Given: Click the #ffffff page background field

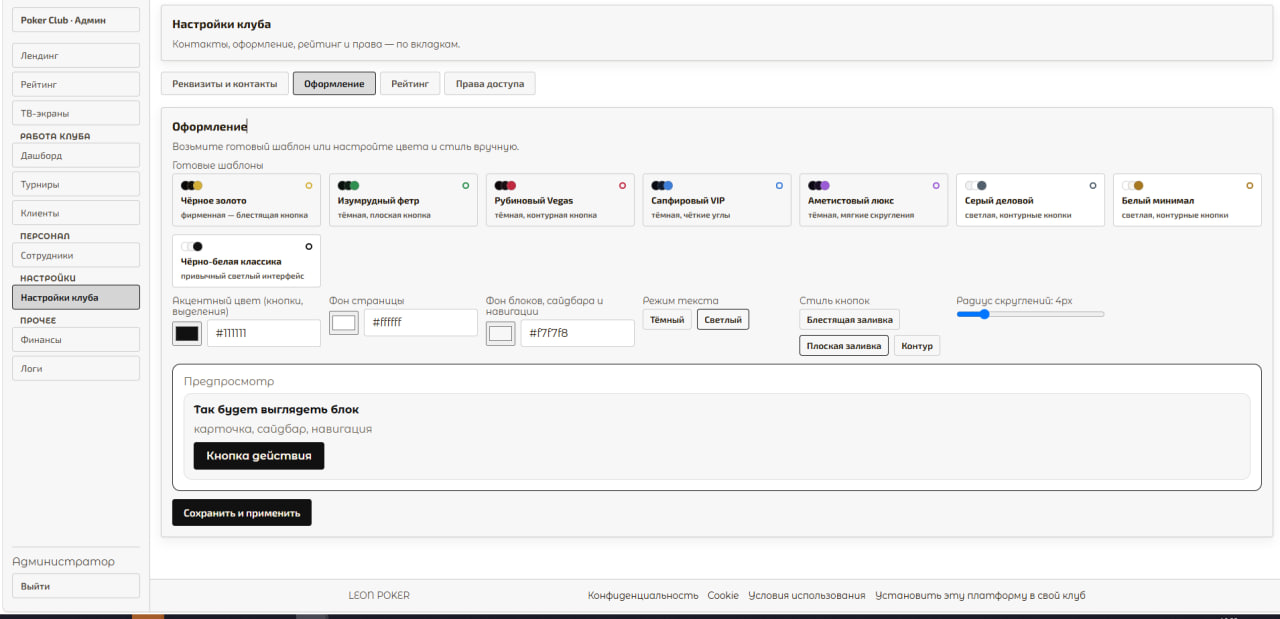Looking at the screenshot, I should (421, 323).
